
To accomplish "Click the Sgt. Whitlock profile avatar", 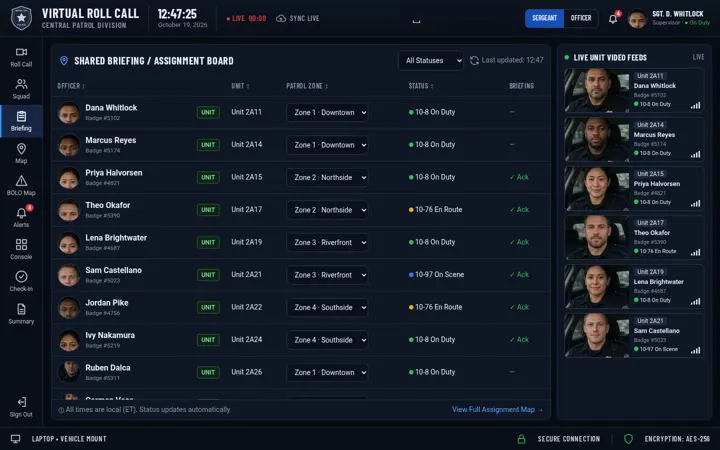I will tap(637, 19).
